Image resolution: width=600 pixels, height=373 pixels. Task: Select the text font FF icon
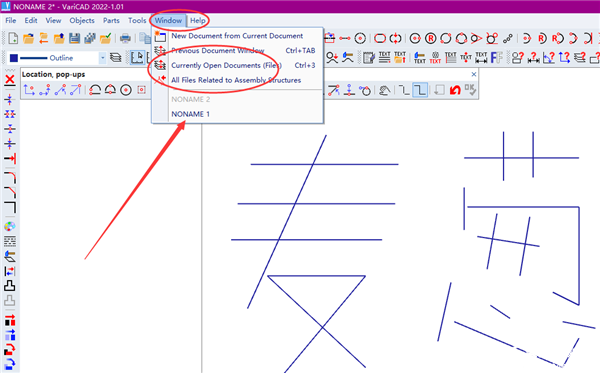point(496,58)
